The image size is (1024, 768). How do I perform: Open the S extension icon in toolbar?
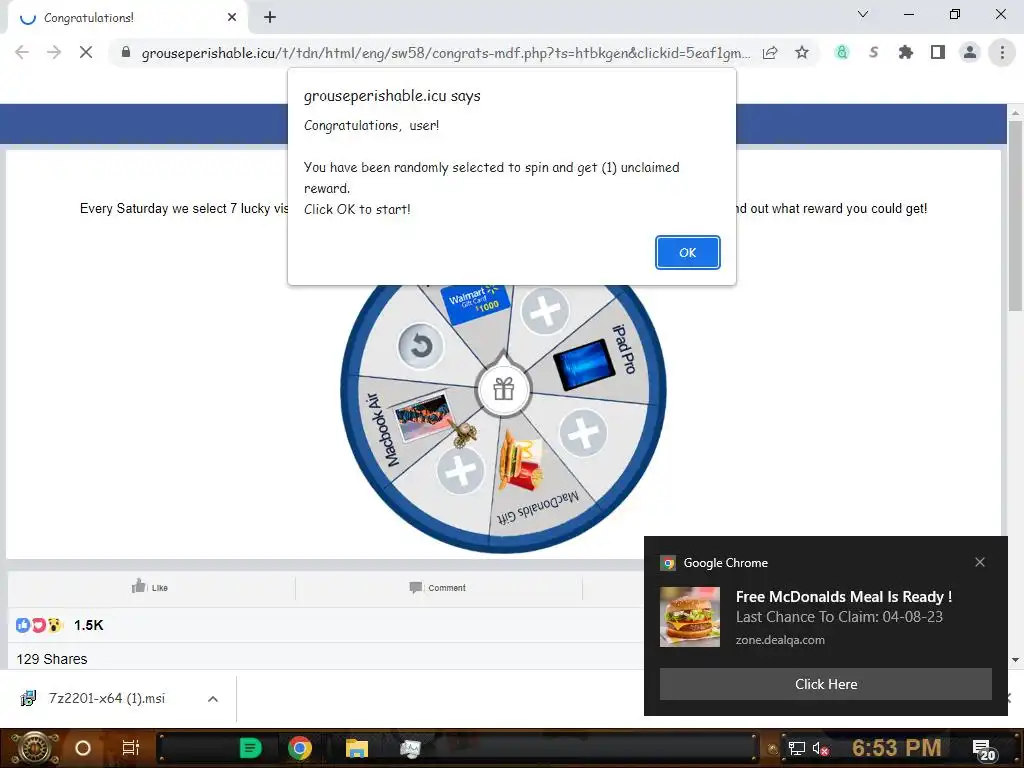(873, 52)
